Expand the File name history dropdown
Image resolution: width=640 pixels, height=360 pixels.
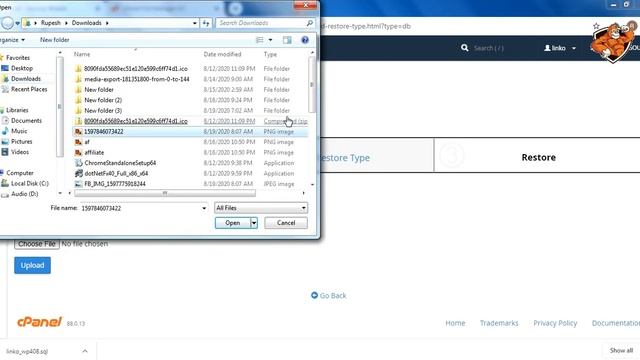tap(204, 208)
